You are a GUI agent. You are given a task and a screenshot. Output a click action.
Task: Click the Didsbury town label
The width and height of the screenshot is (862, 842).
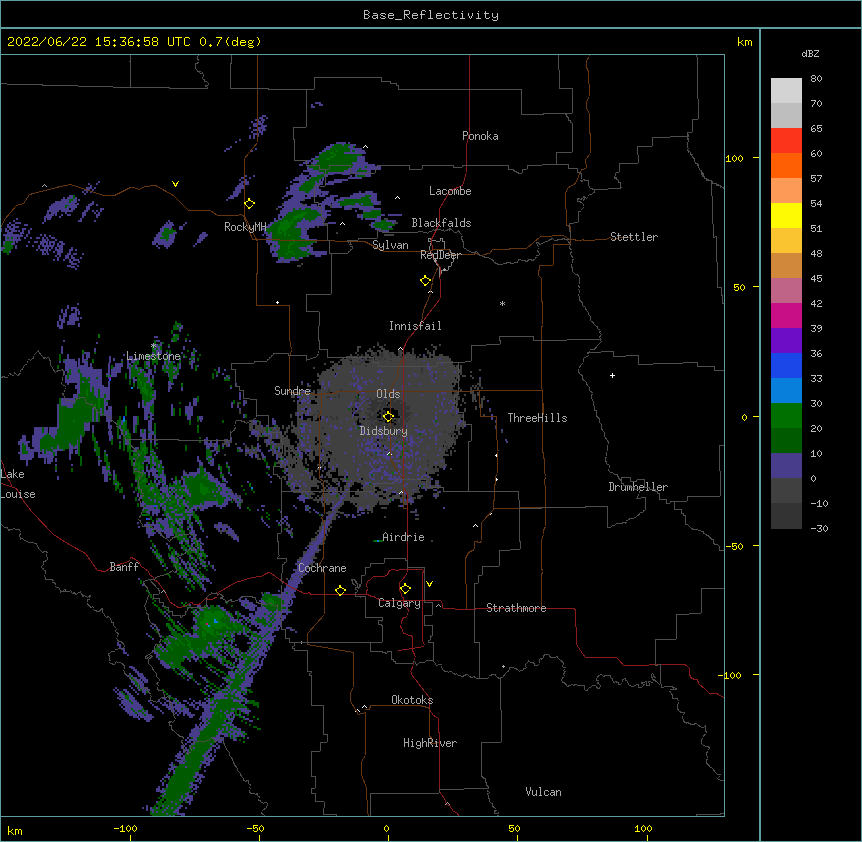pos(384,431)
